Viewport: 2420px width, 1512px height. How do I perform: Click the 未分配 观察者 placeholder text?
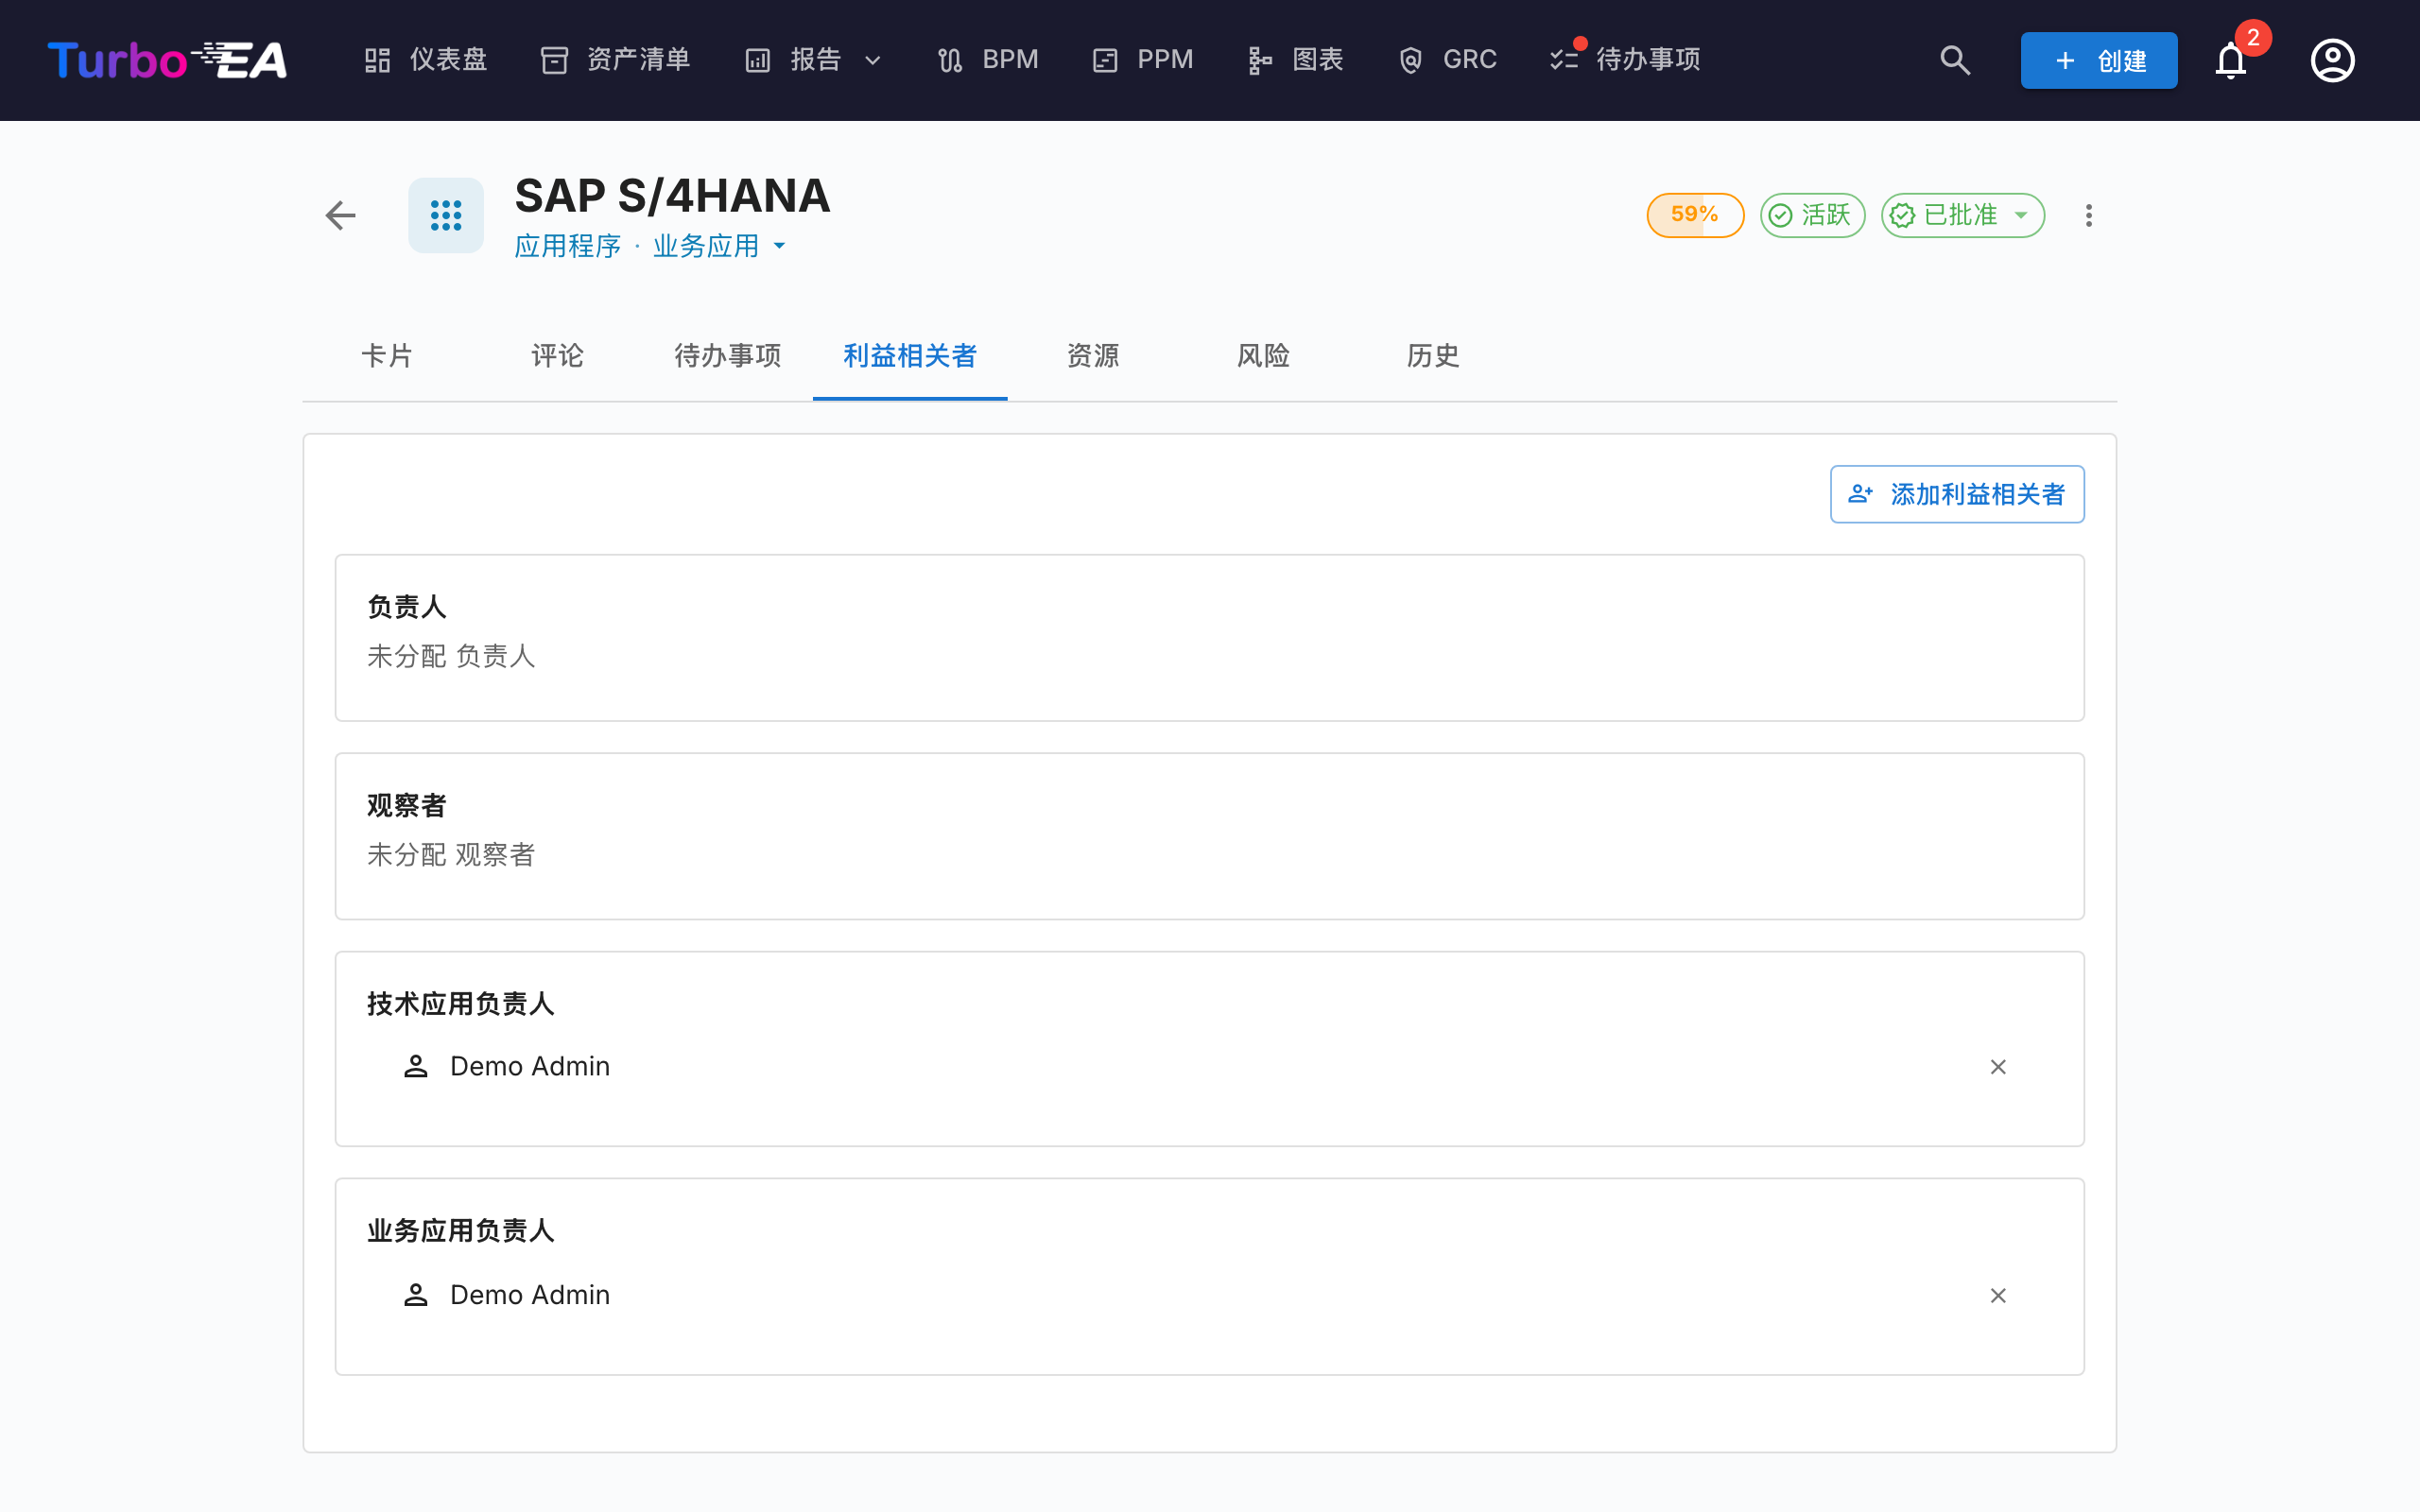(451, 855)
